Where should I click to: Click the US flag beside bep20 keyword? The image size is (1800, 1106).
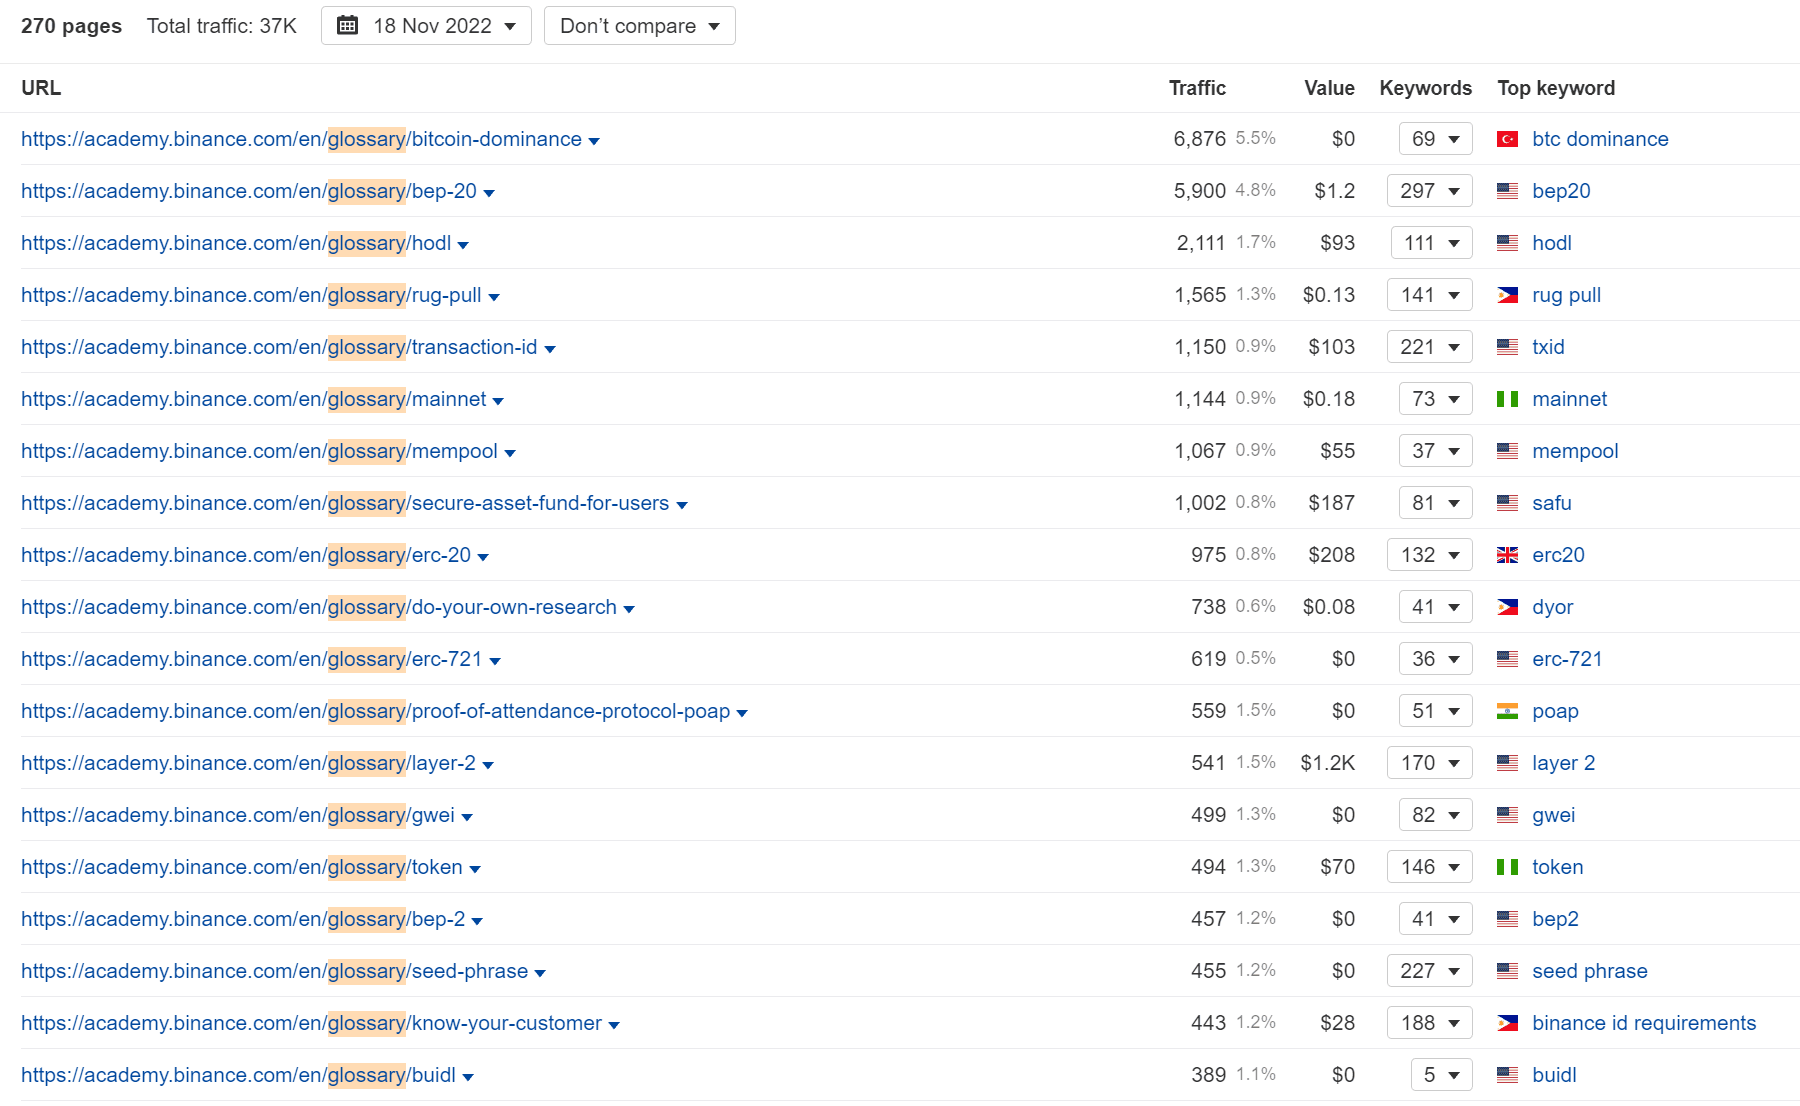1507,191
